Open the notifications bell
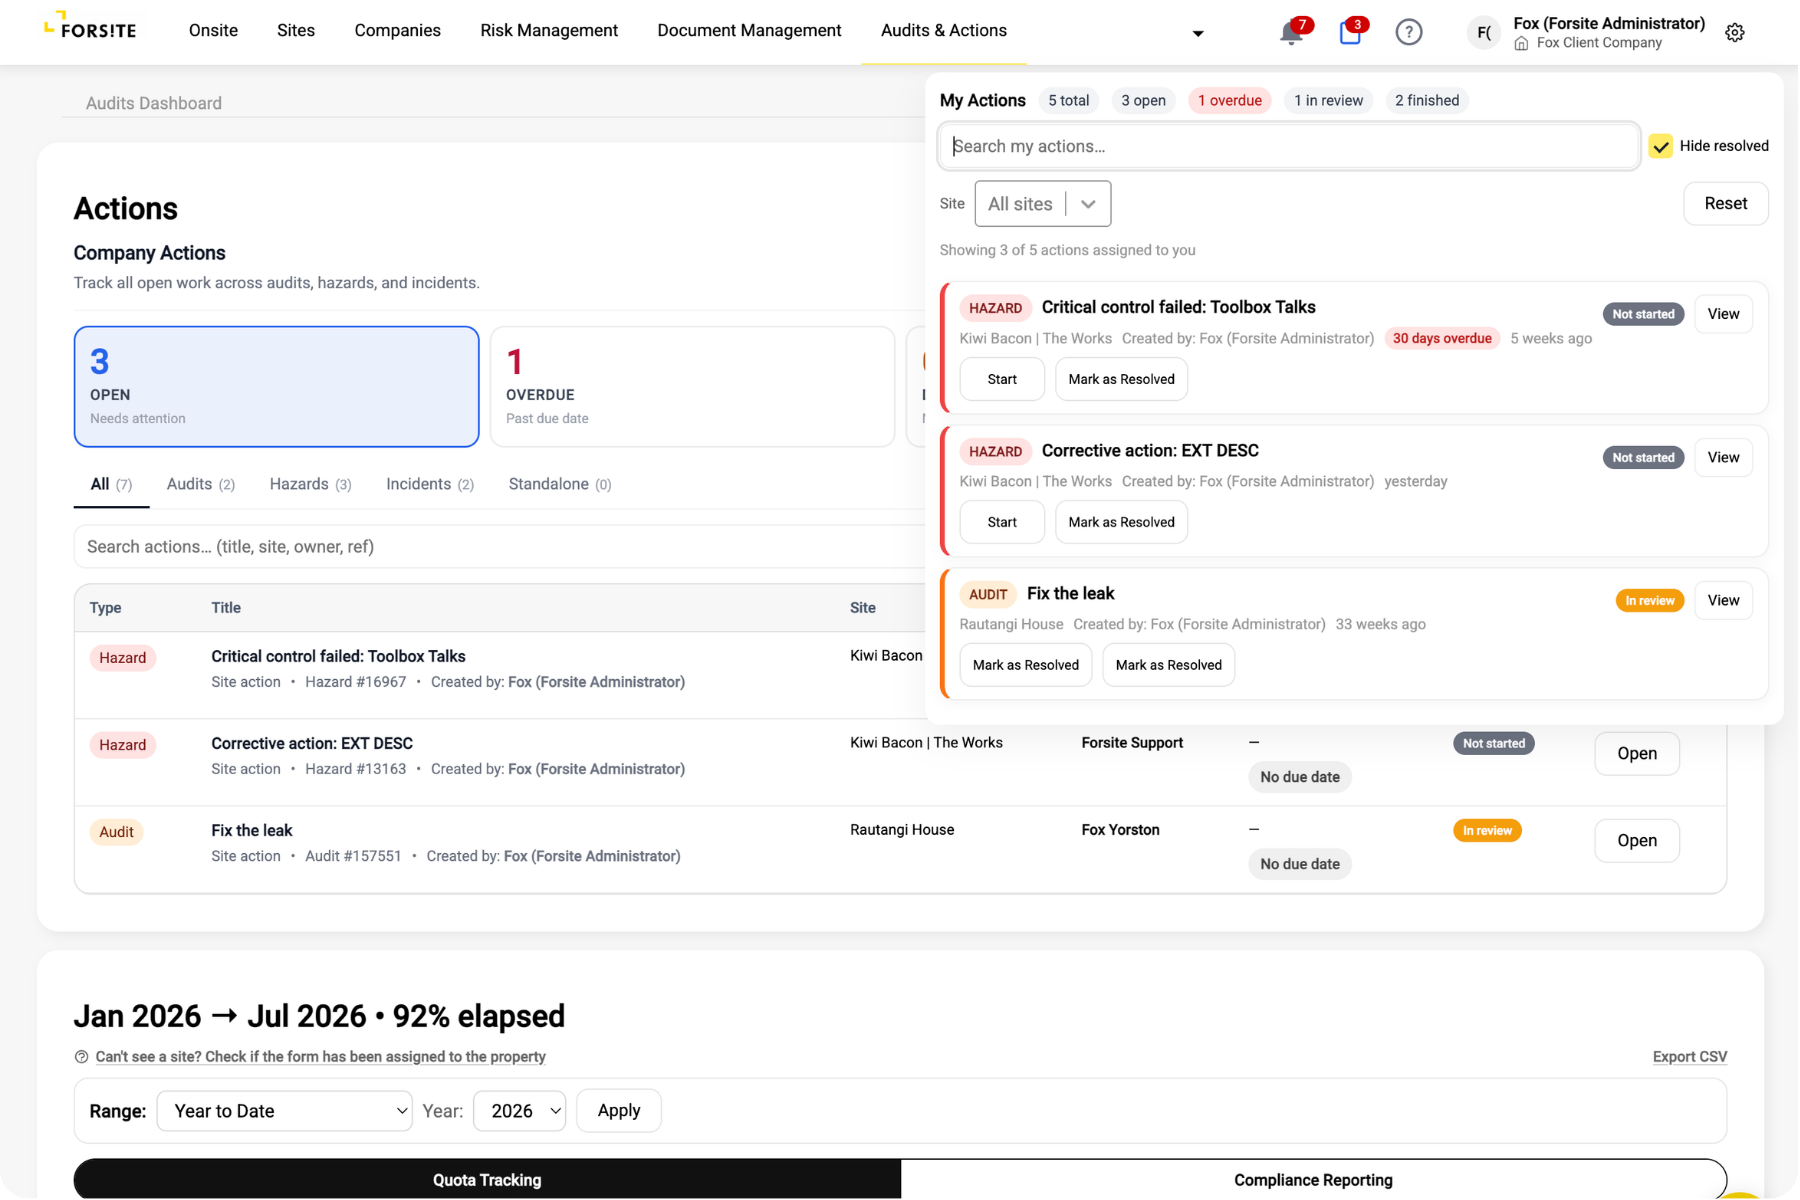The height and width of the screenshot is (1200, 1800). (x=1291, y=33)
